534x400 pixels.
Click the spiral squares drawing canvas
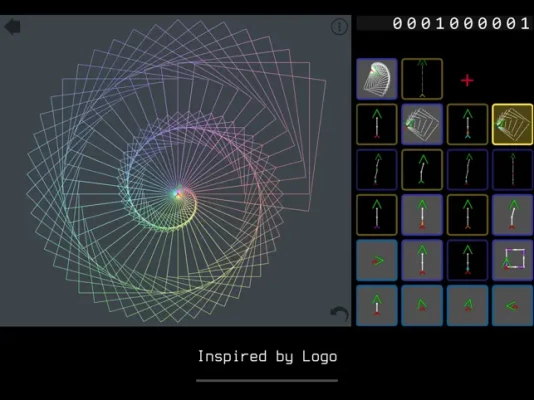(175, 171)
